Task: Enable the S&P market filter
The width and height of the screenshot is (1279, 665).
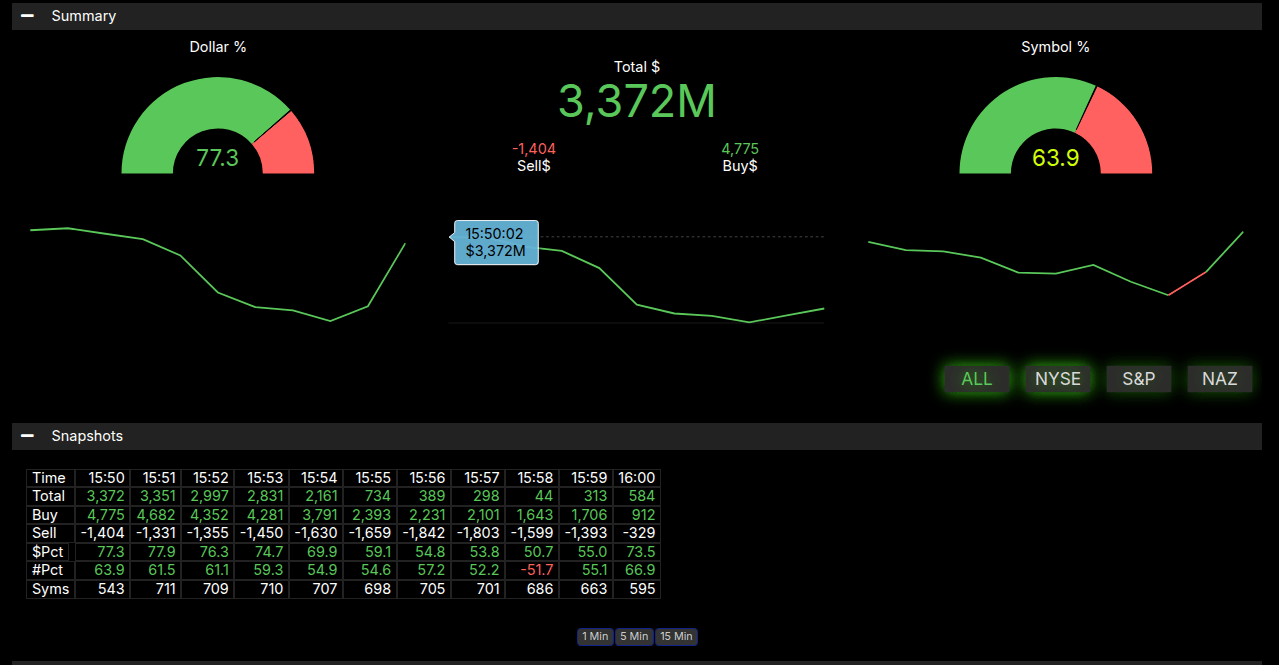Action: point(1138,379)
